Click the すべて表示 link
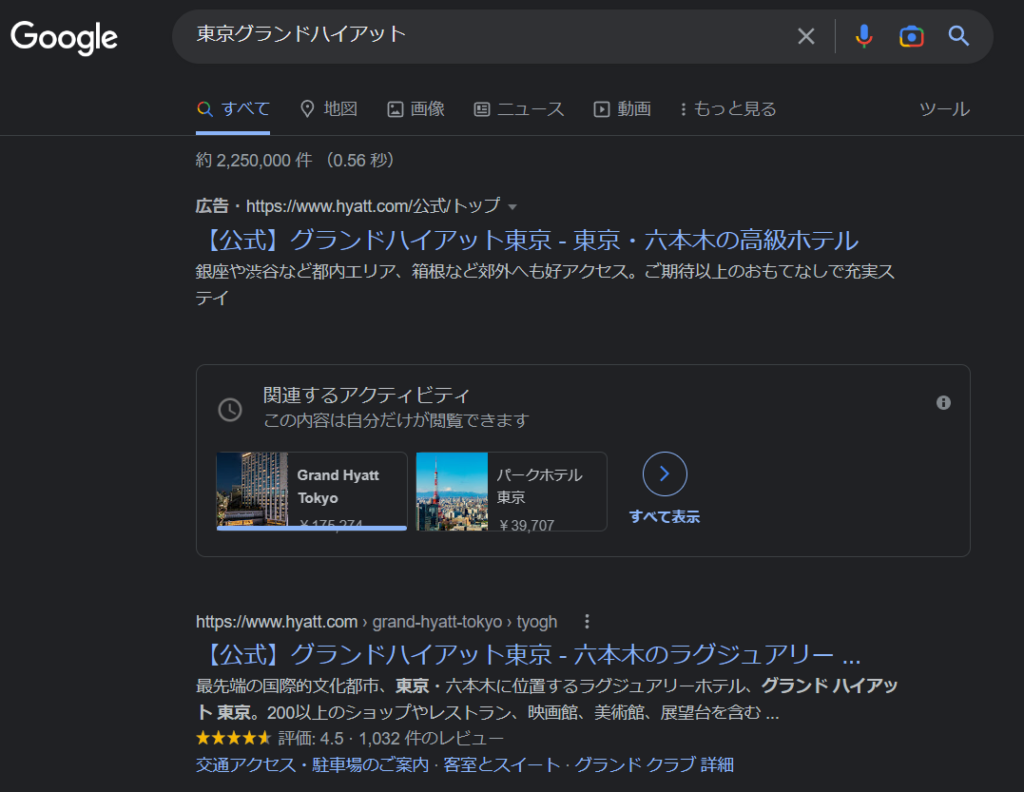The width and height of the screenshot is (1024, 792). (x=665, y=517)
